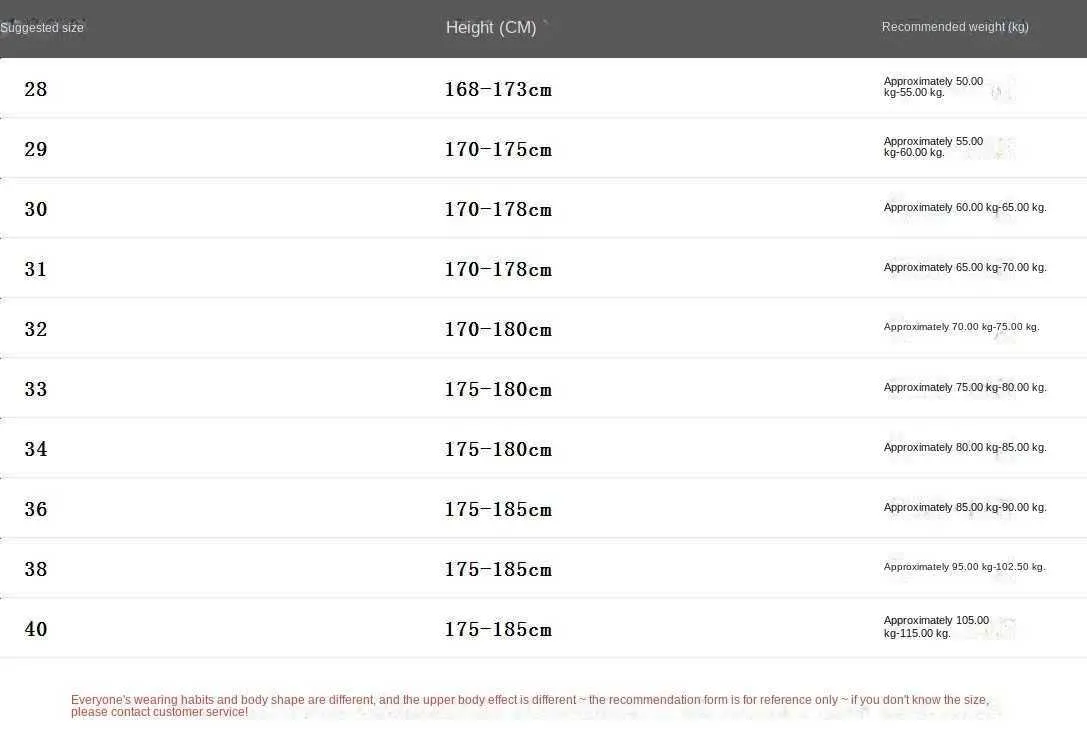Click the Suggested size column header
Screen dimensions: 1087x746
[42, 28]
